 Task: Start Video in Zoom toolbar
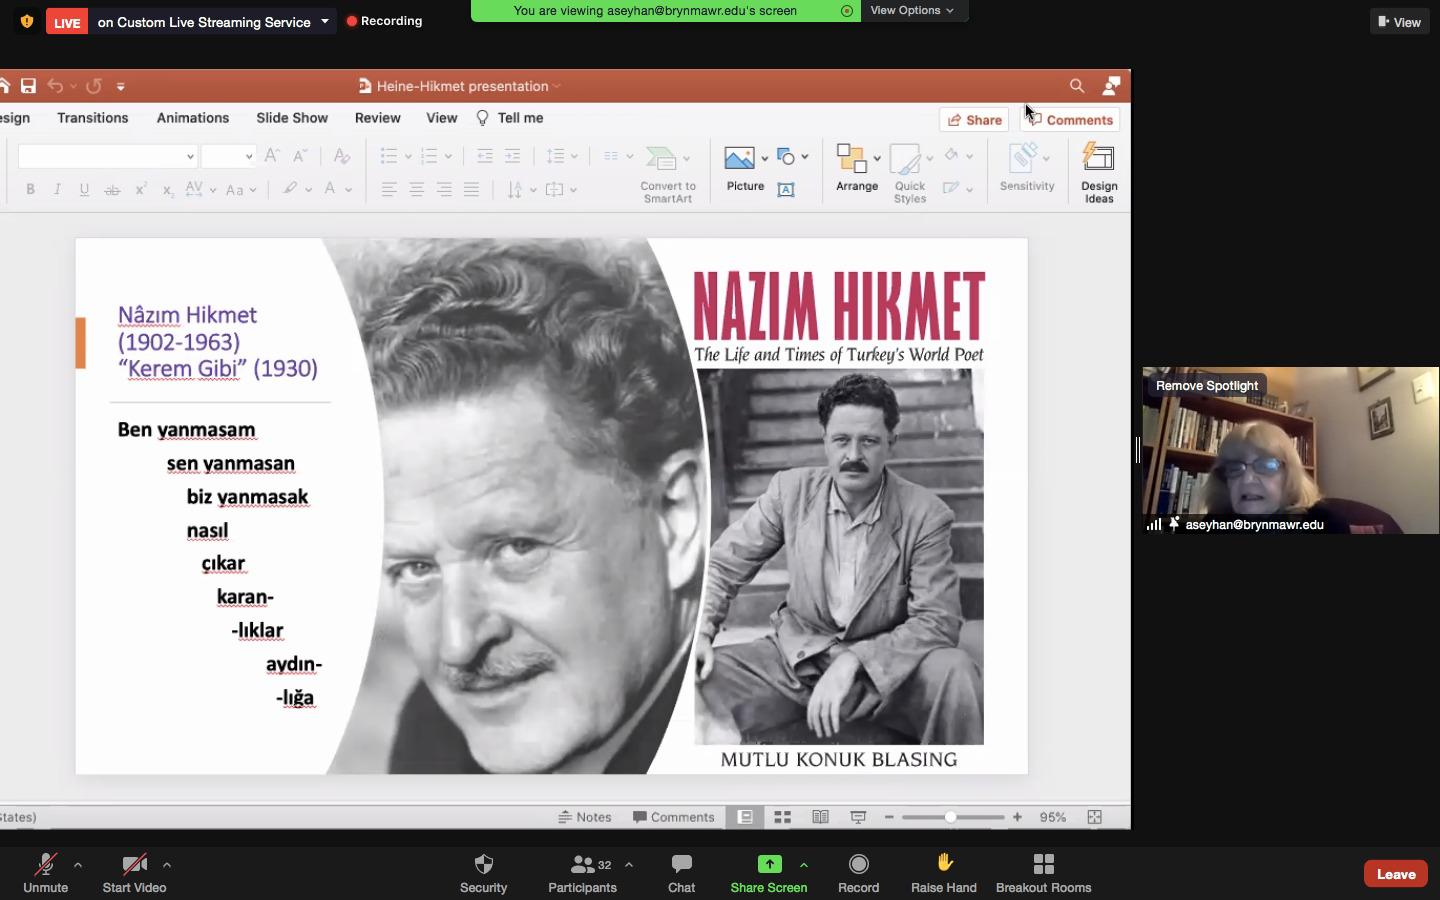tap(134, 873)
